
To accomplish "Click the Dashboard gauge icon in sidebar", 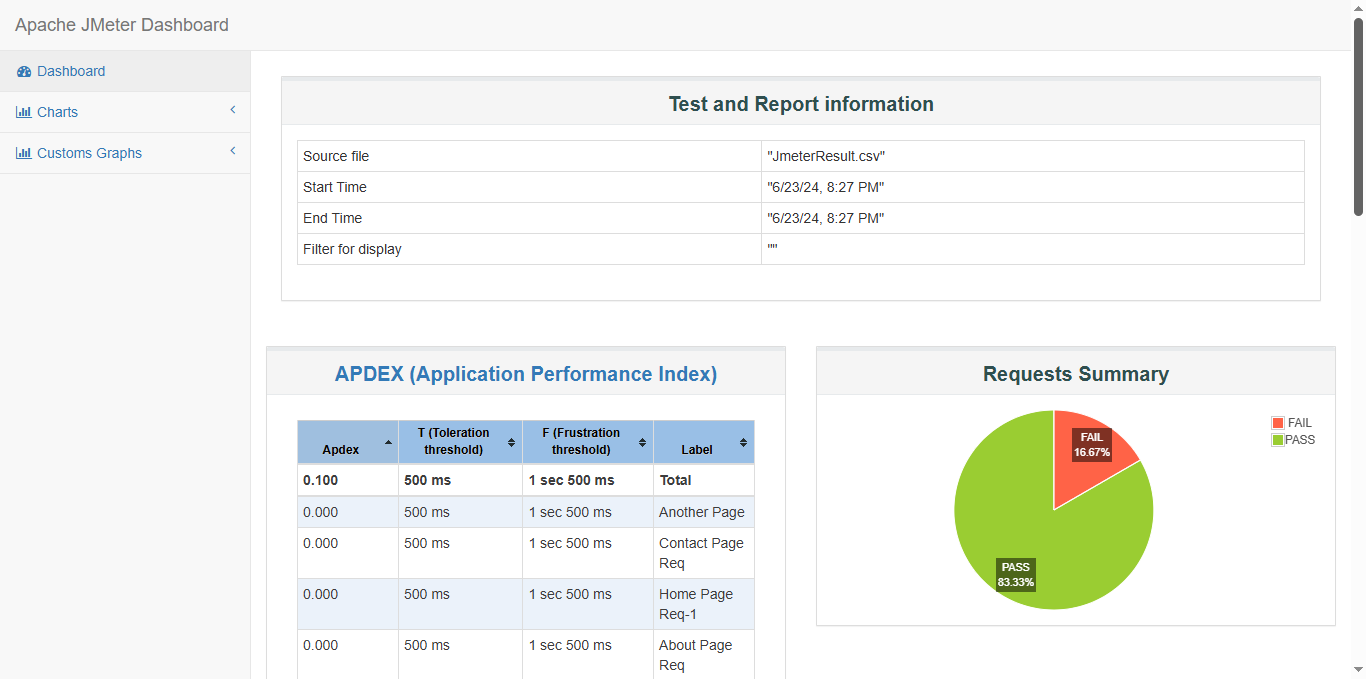I will click(x=24, y=72).
